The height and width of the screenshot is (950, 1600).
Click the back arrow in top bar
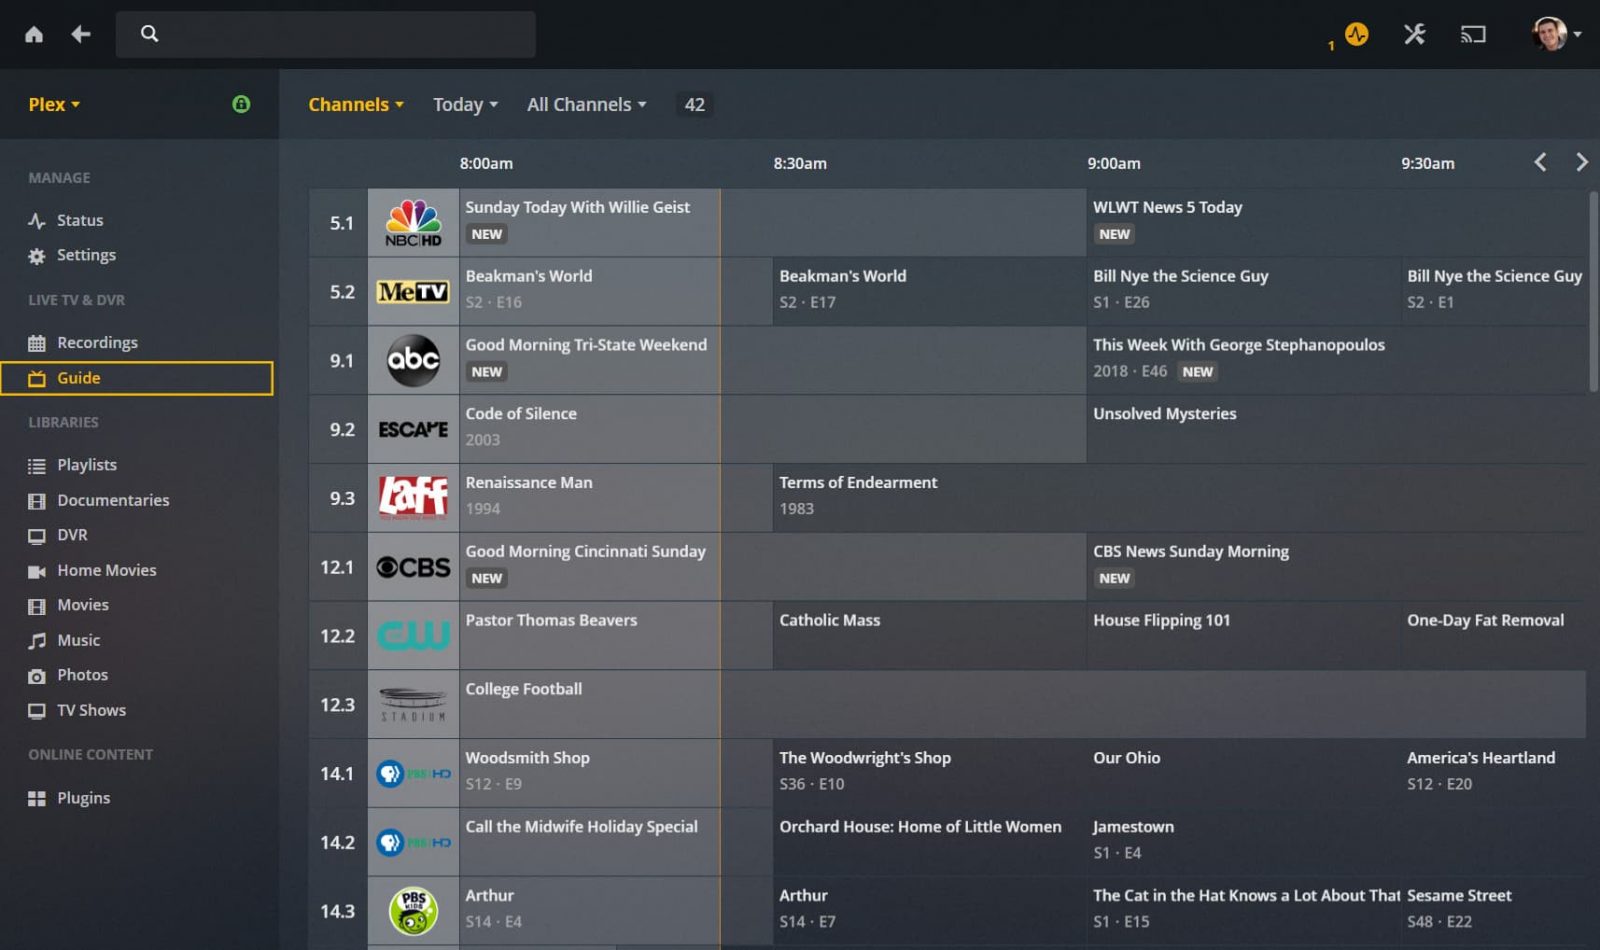(81, 34)
